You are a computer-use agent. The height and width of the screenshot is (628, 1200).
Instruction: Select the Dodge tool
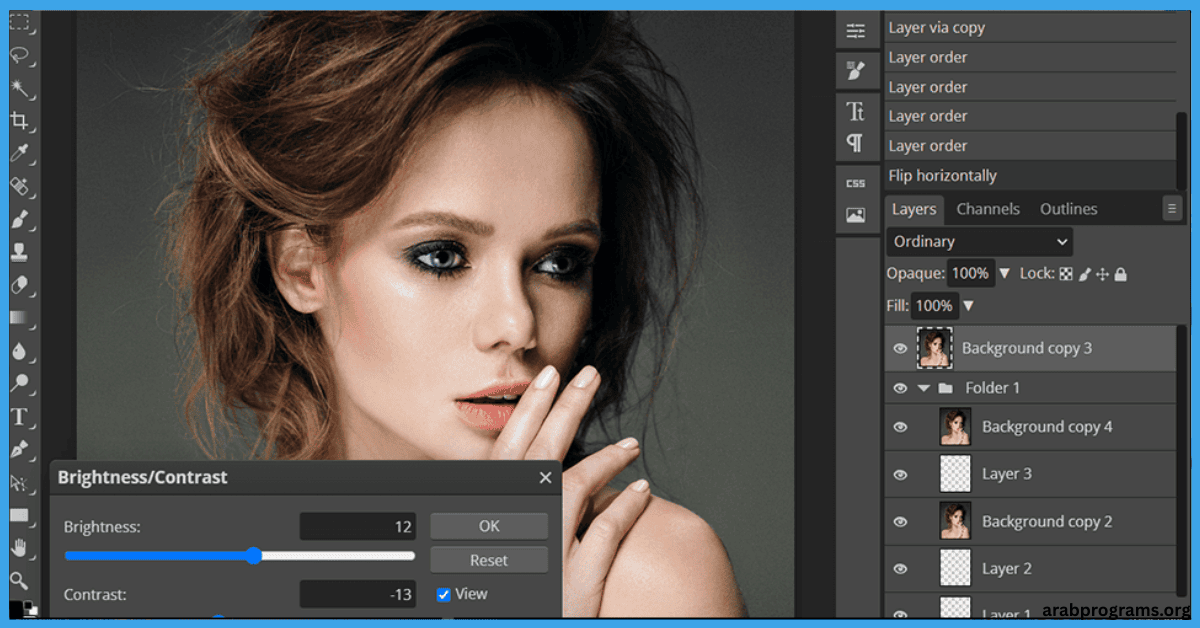pyautogui.click(x=20, y=383)
